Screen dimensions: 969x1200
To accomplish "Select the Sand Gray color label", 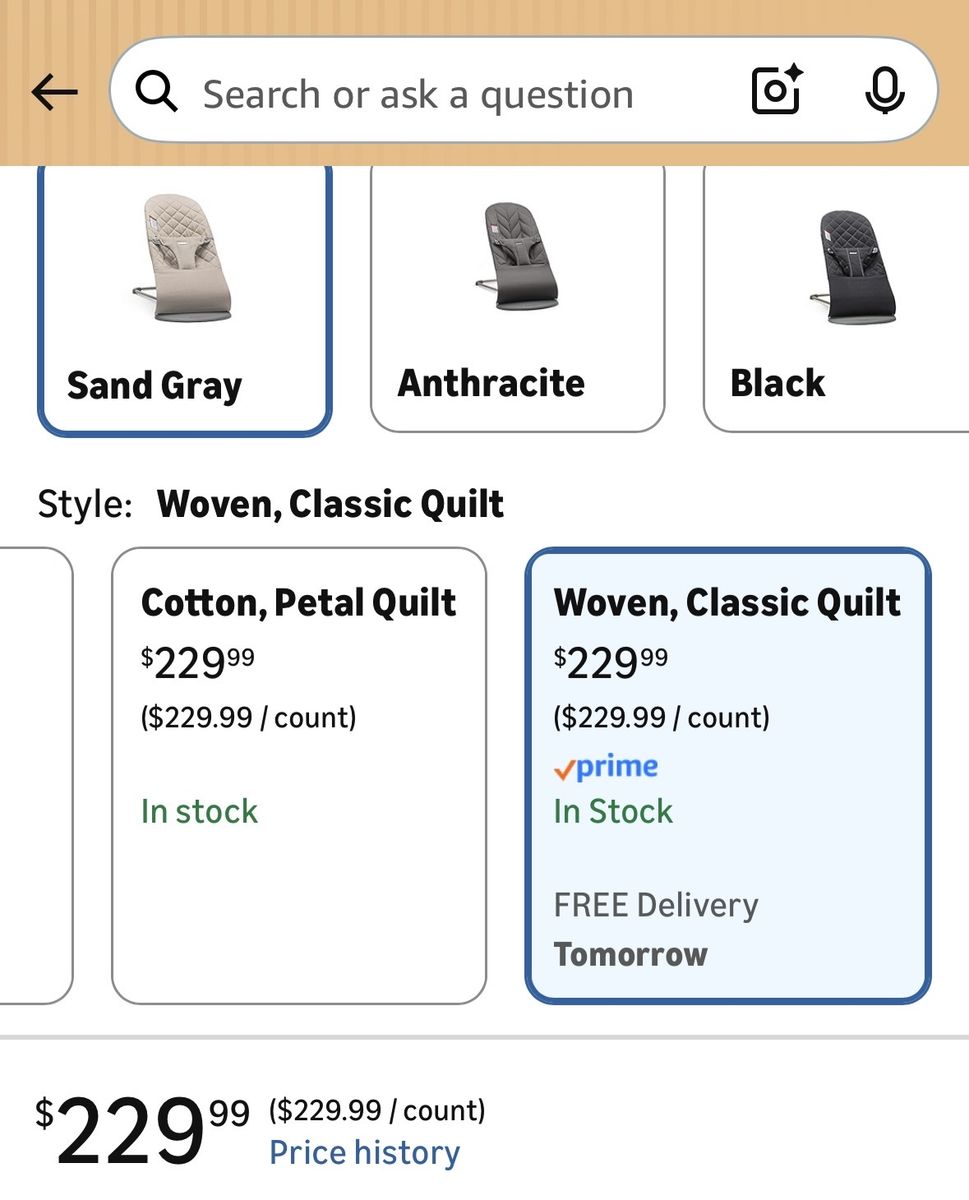I will click(155, 386).
